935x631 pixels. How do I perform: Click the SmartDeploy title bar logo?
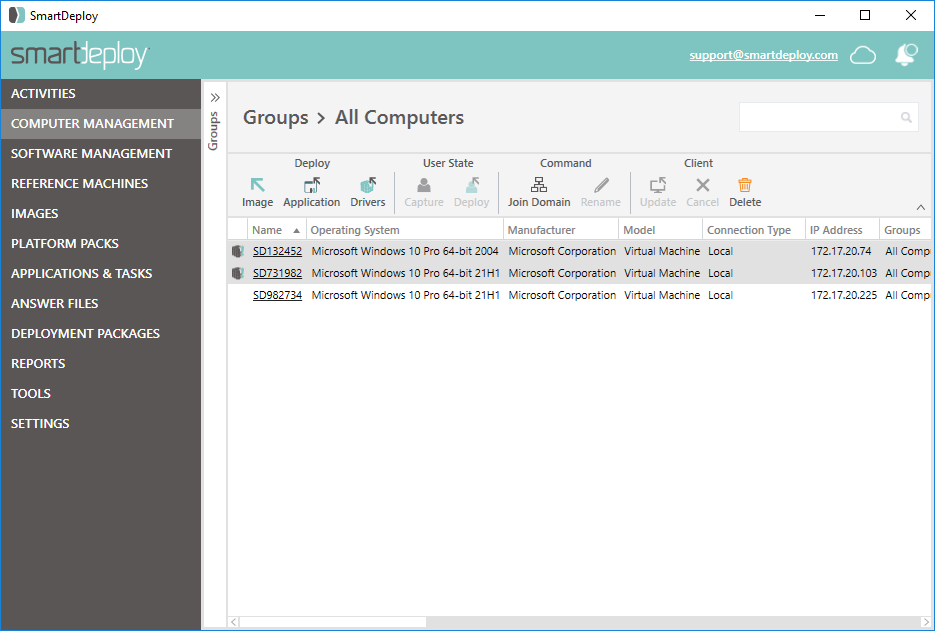(17, 16)
